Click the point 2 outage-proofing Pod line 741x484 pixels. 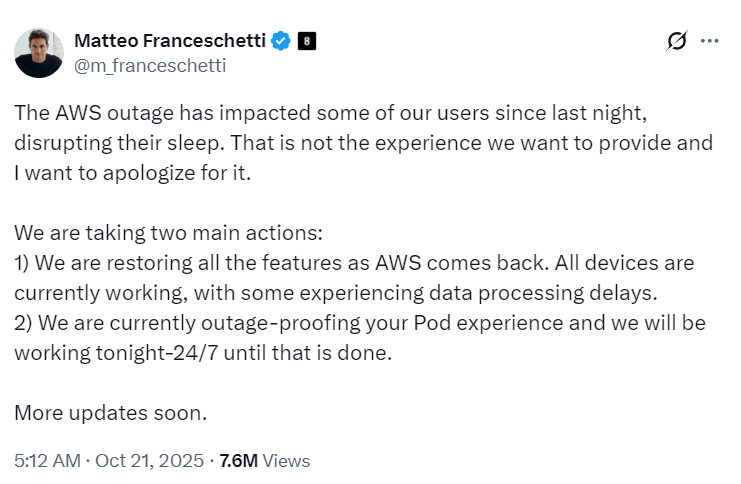(360, 323)
